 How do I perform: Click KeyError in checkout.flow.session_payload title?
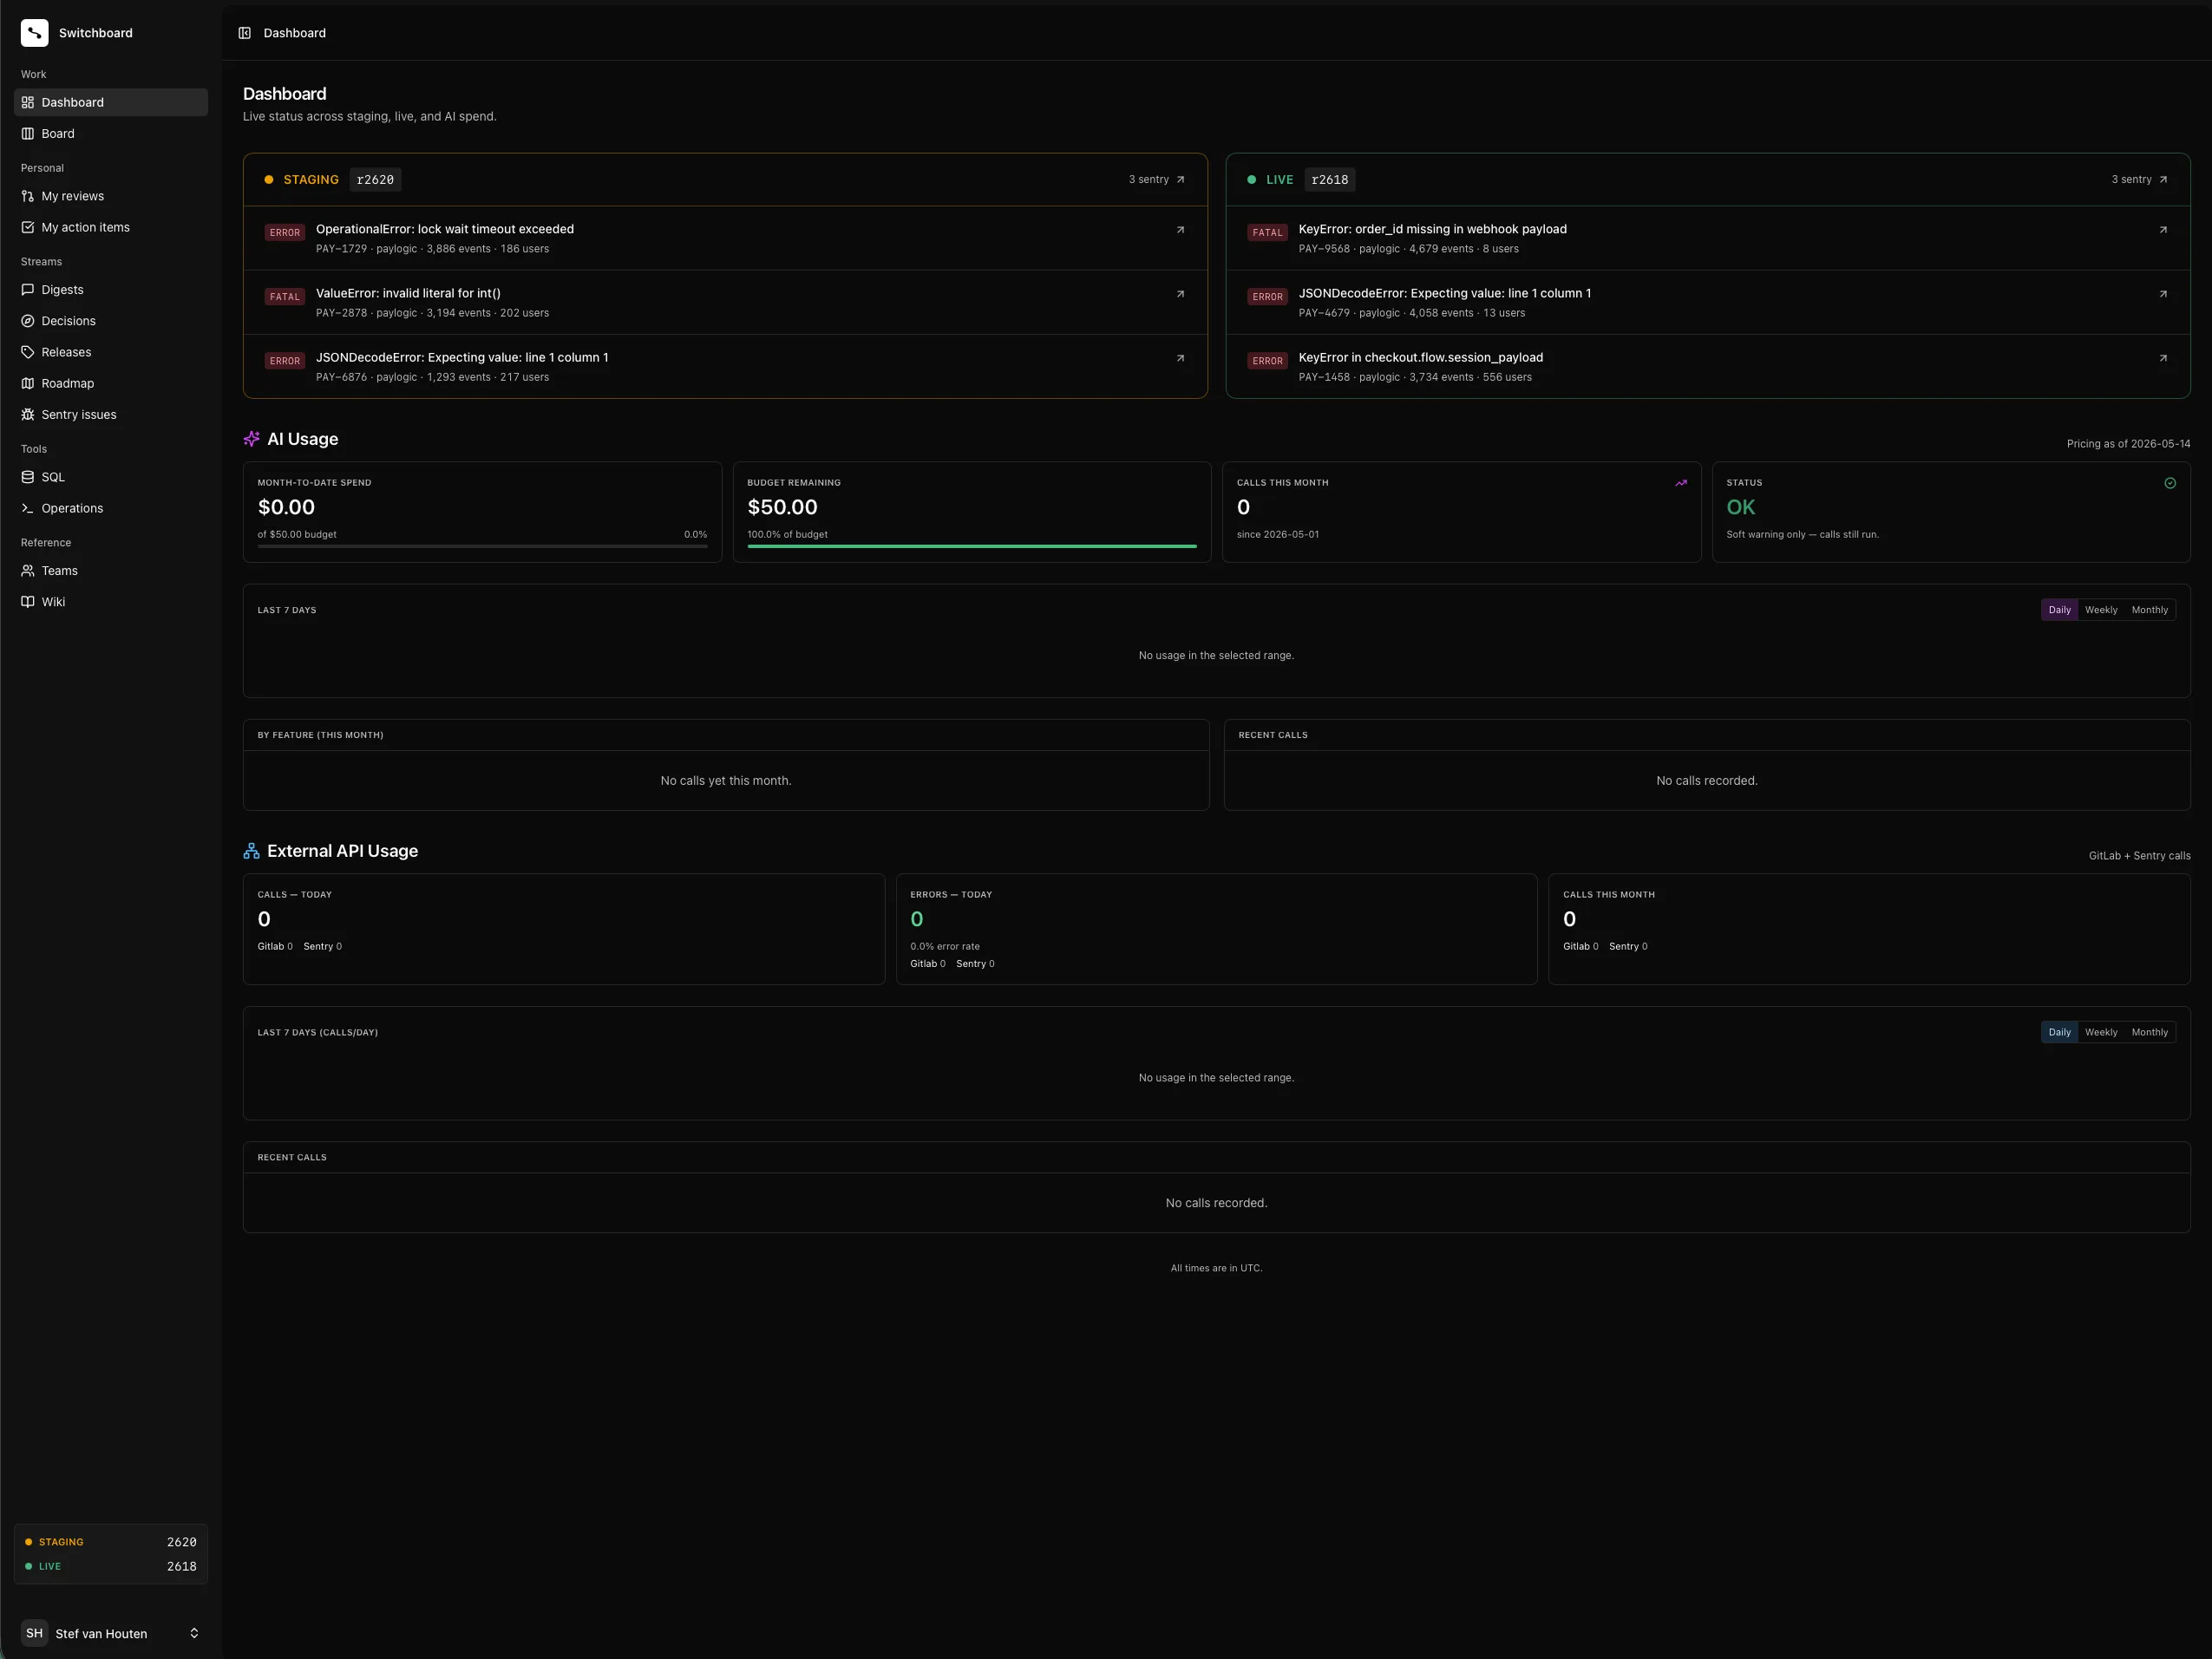pyautogui.click(x=1420, y=357)
